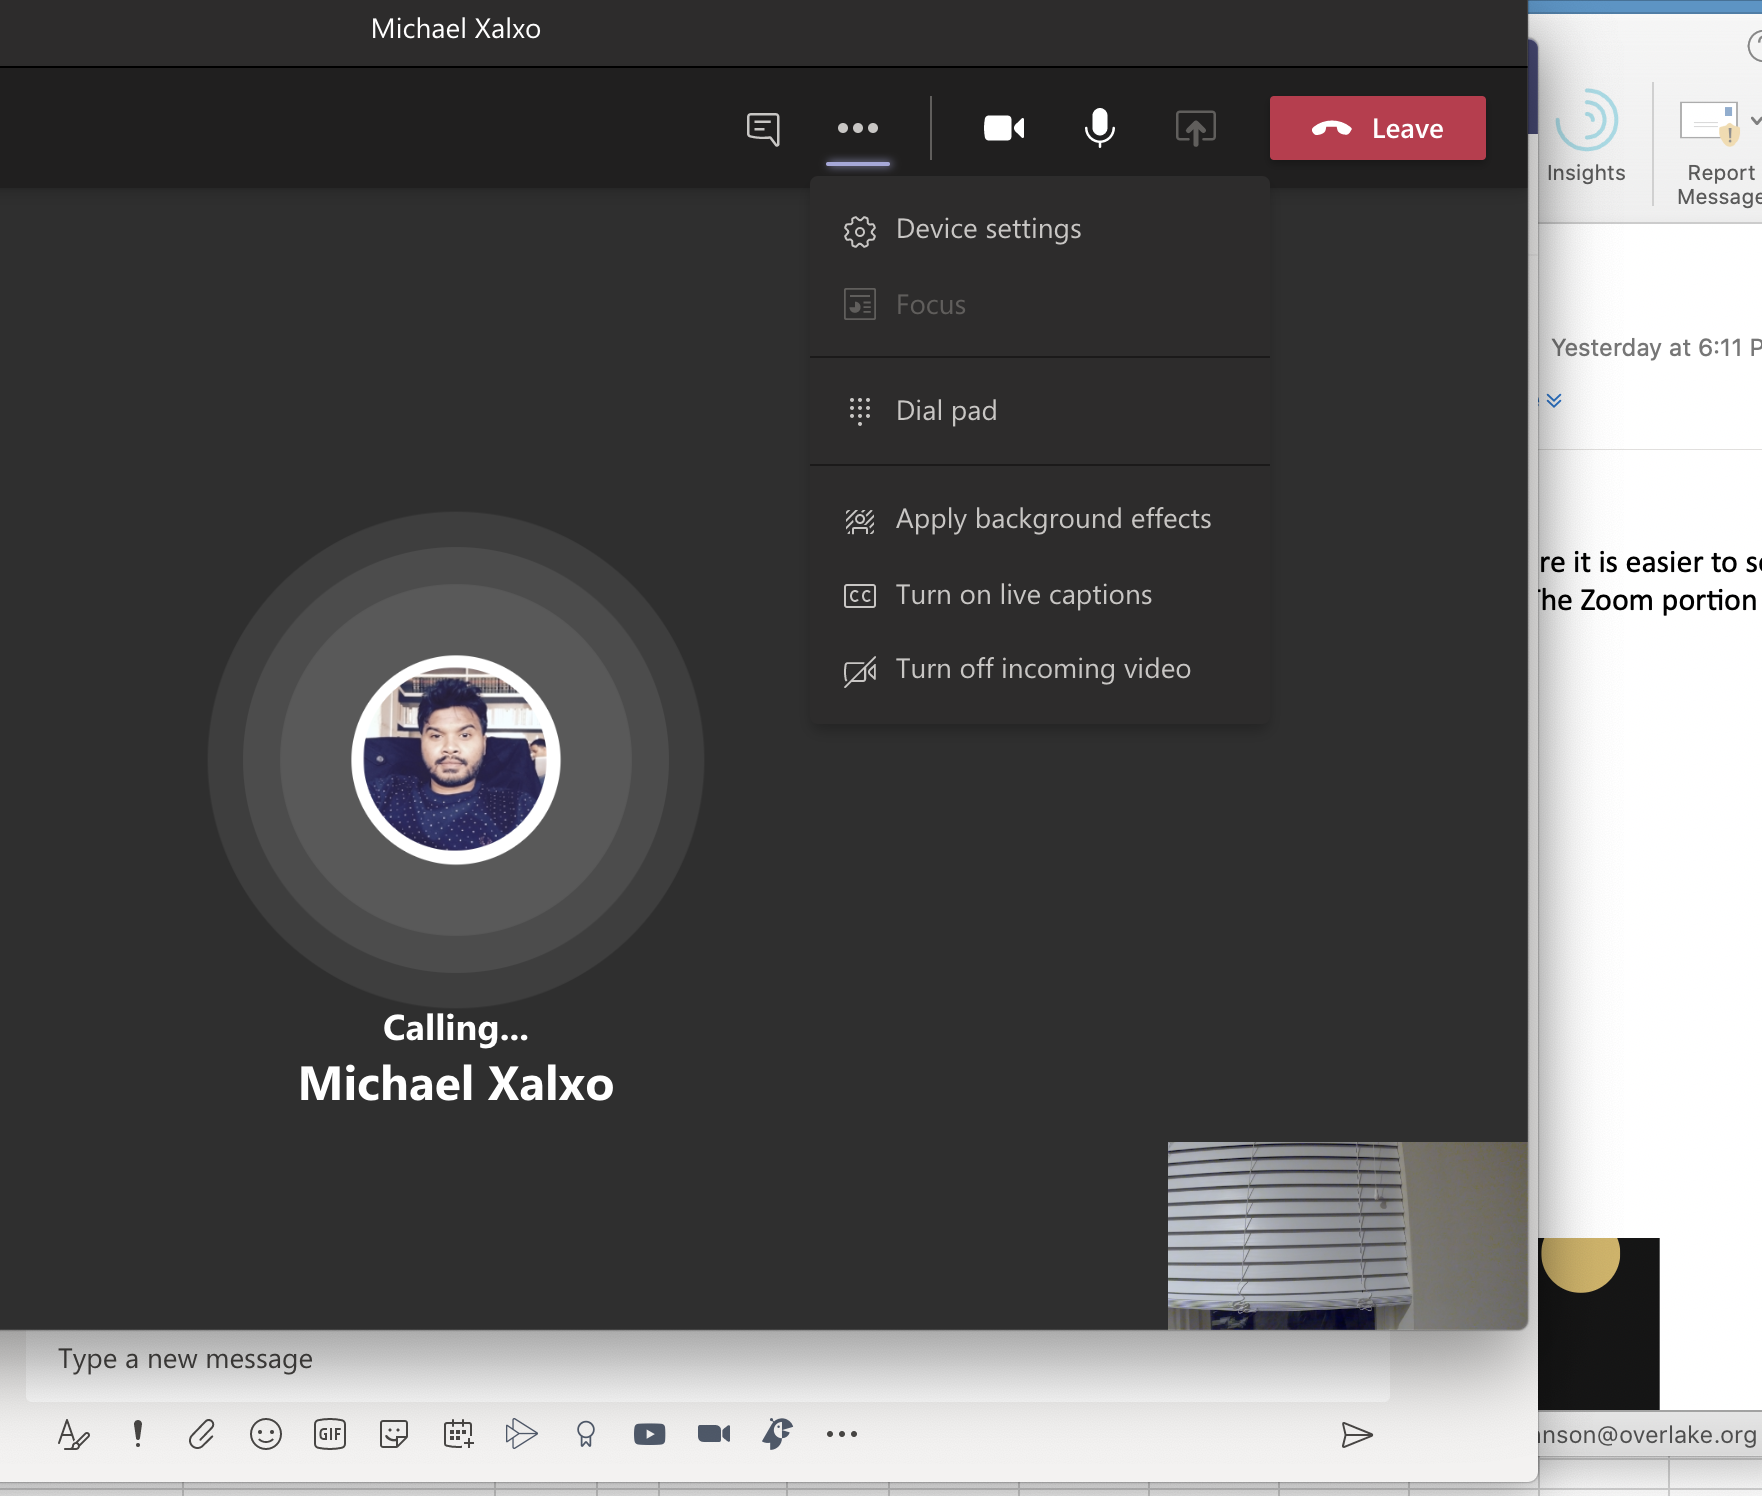This screenshot has height=1496, width=1762.
Task: Turn on live captions
Action: click(x=1040, y=595)
